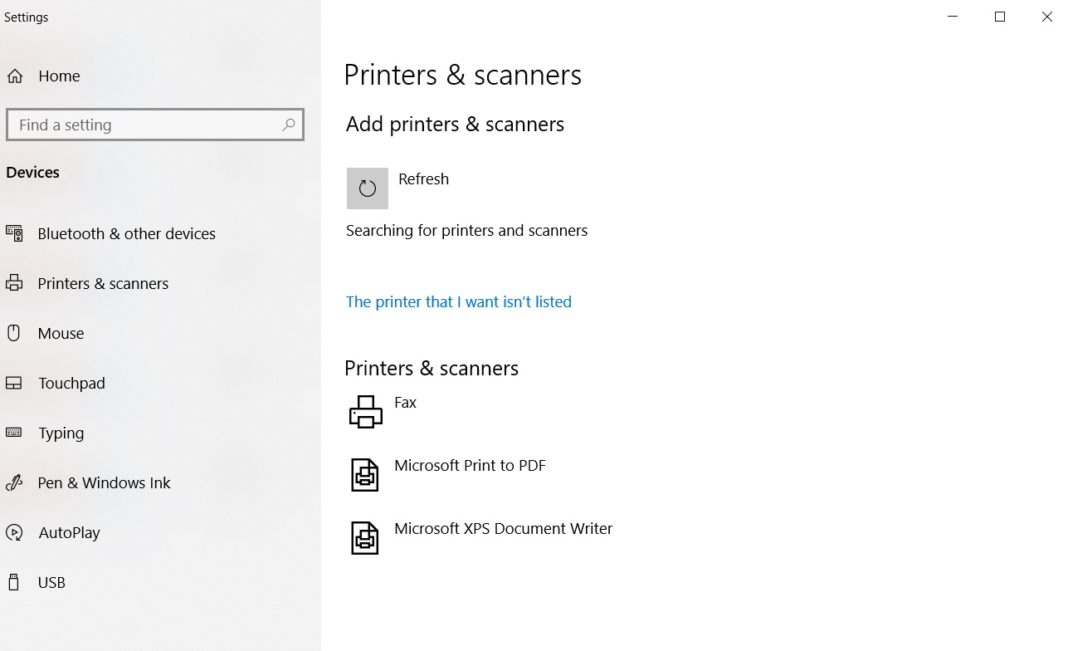Open 'The printer that I want isn't listed'
This screenshot has width=1068, height=651.
click(x=459, y=301)
